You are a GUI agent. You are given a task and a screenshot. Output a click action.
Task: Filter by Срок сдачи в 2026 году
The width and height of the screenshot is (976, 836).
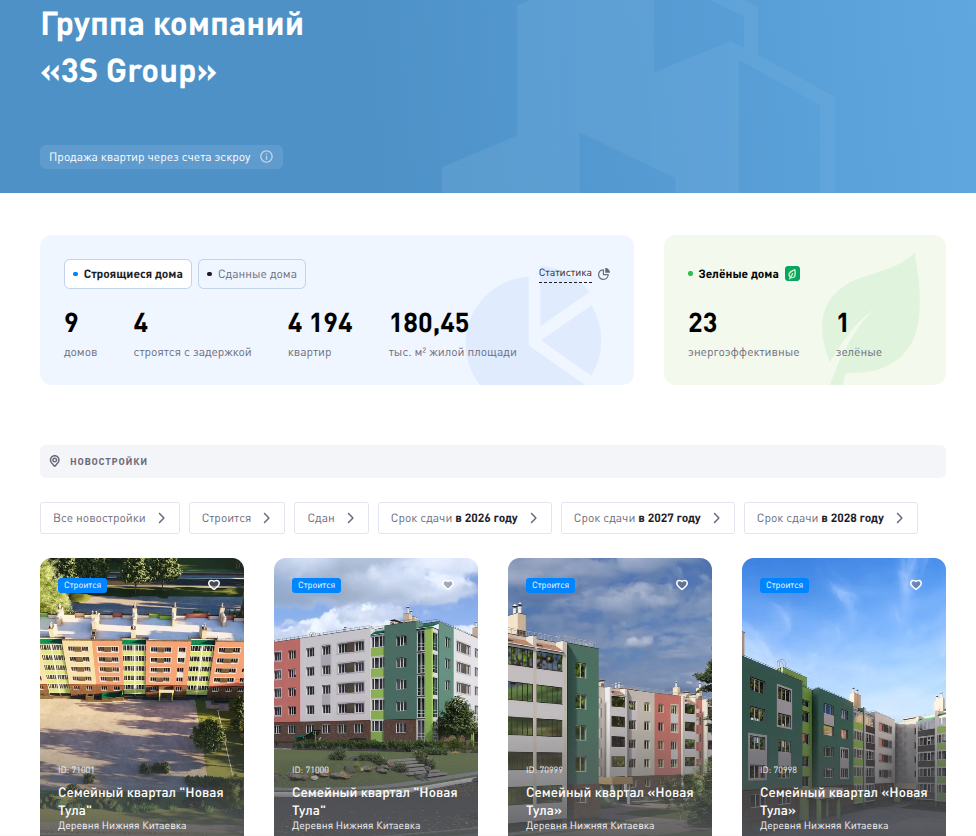(464, 518)
